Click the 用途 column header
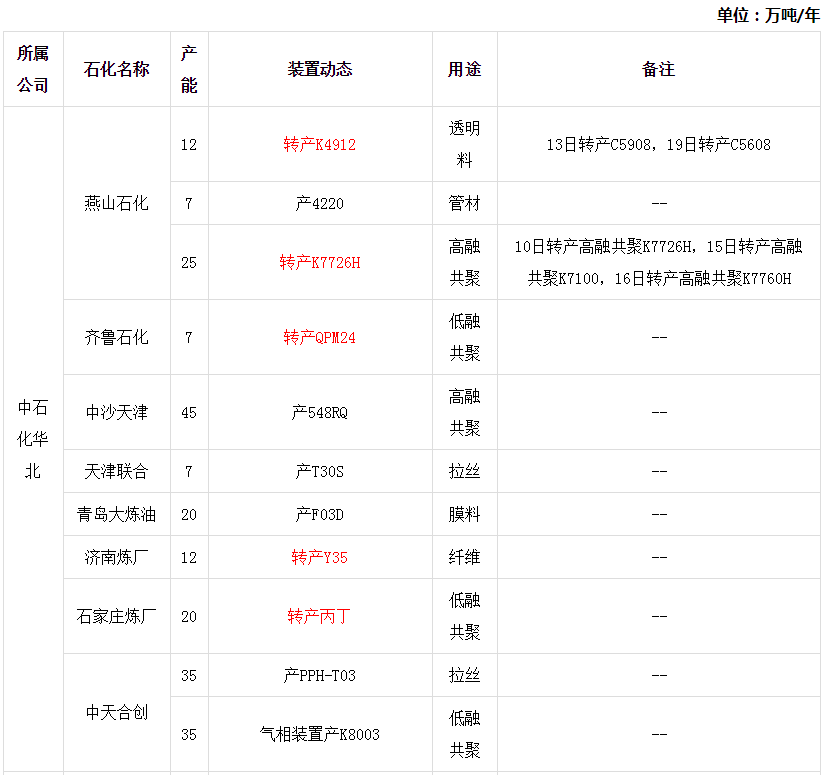 pyautogui.click(x=465, y=69)
